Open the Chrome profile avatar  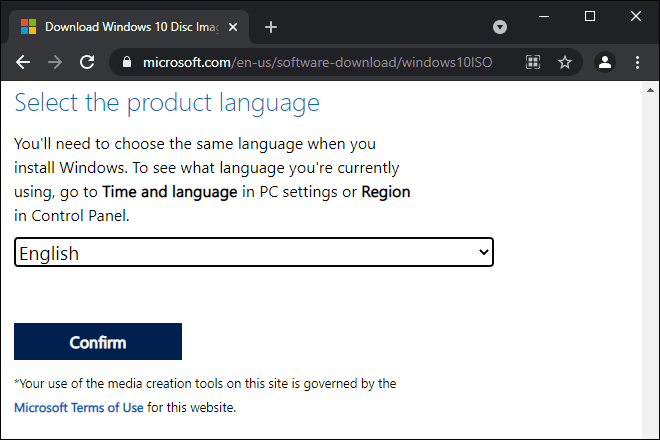click(605, 62)
